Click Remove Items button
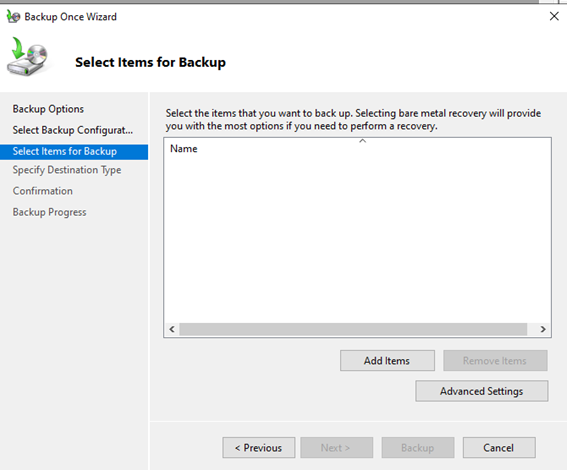 point(495,360)
